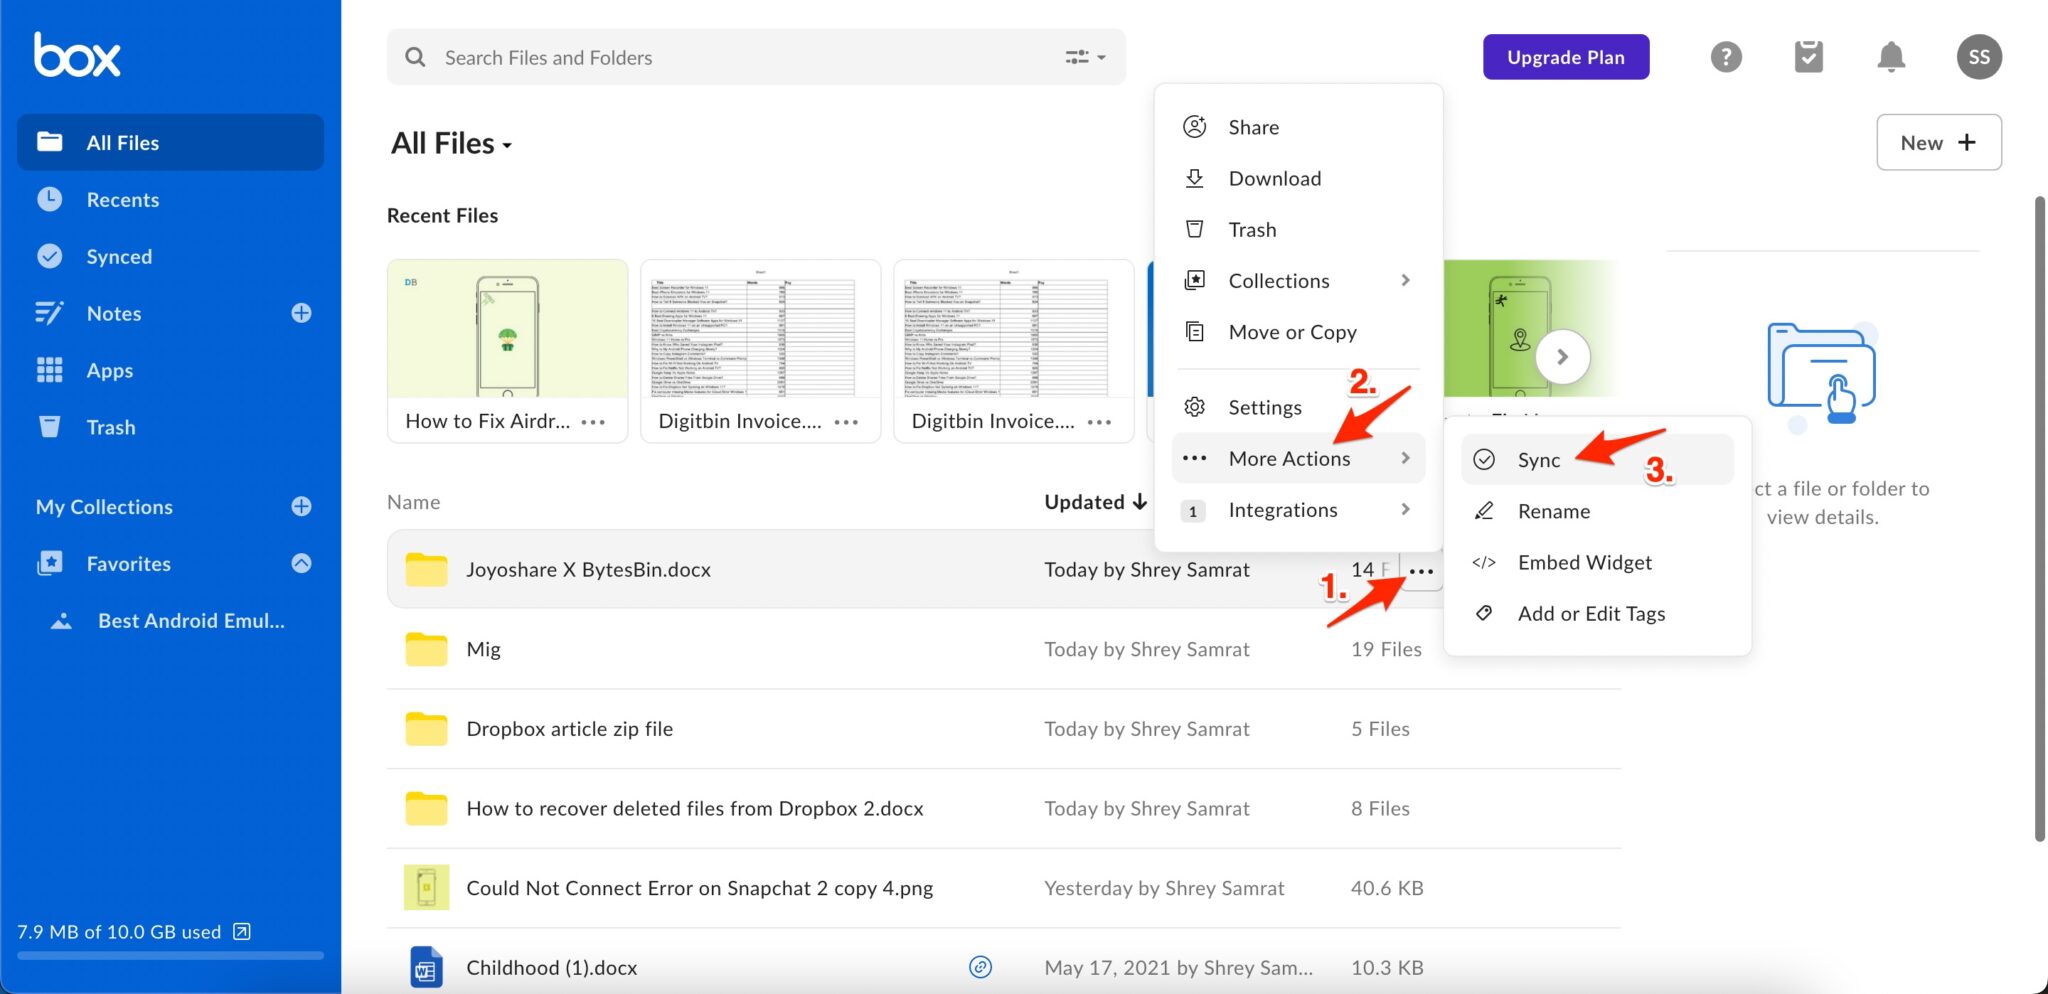Select Sync from the submenu

tap(1537, 459)
